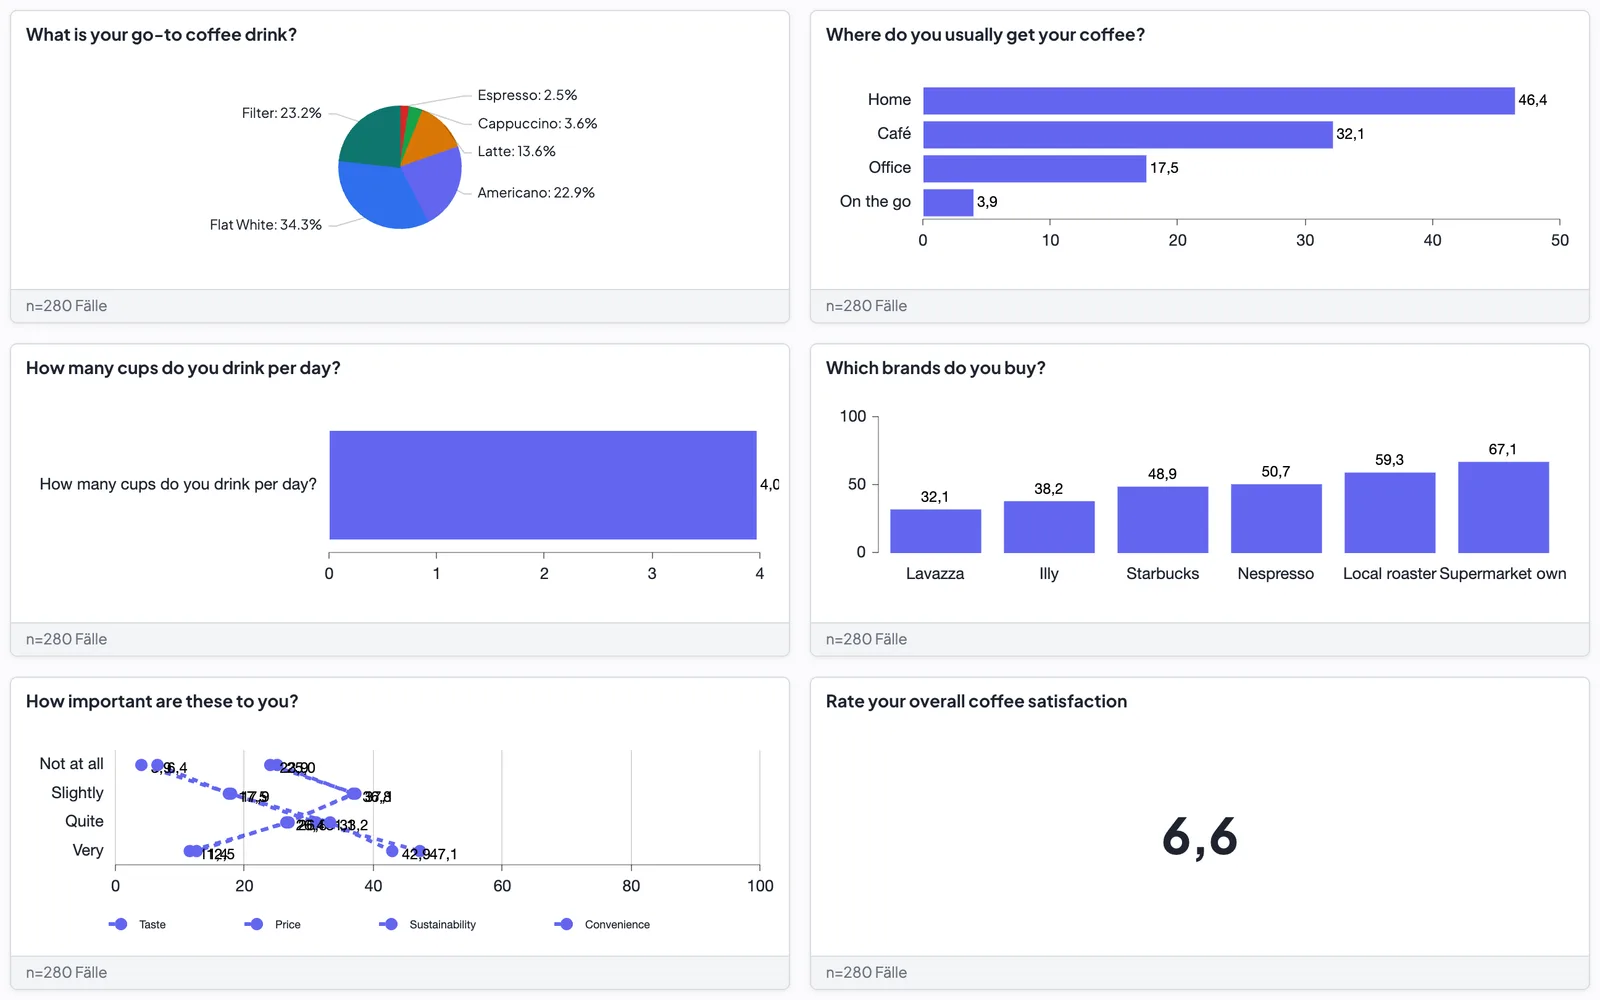Image resolution: width=1600 pixels, height=1000 pixels.
Task: Click the large cups-per-day bar
Action: click(x=543, y=485)
